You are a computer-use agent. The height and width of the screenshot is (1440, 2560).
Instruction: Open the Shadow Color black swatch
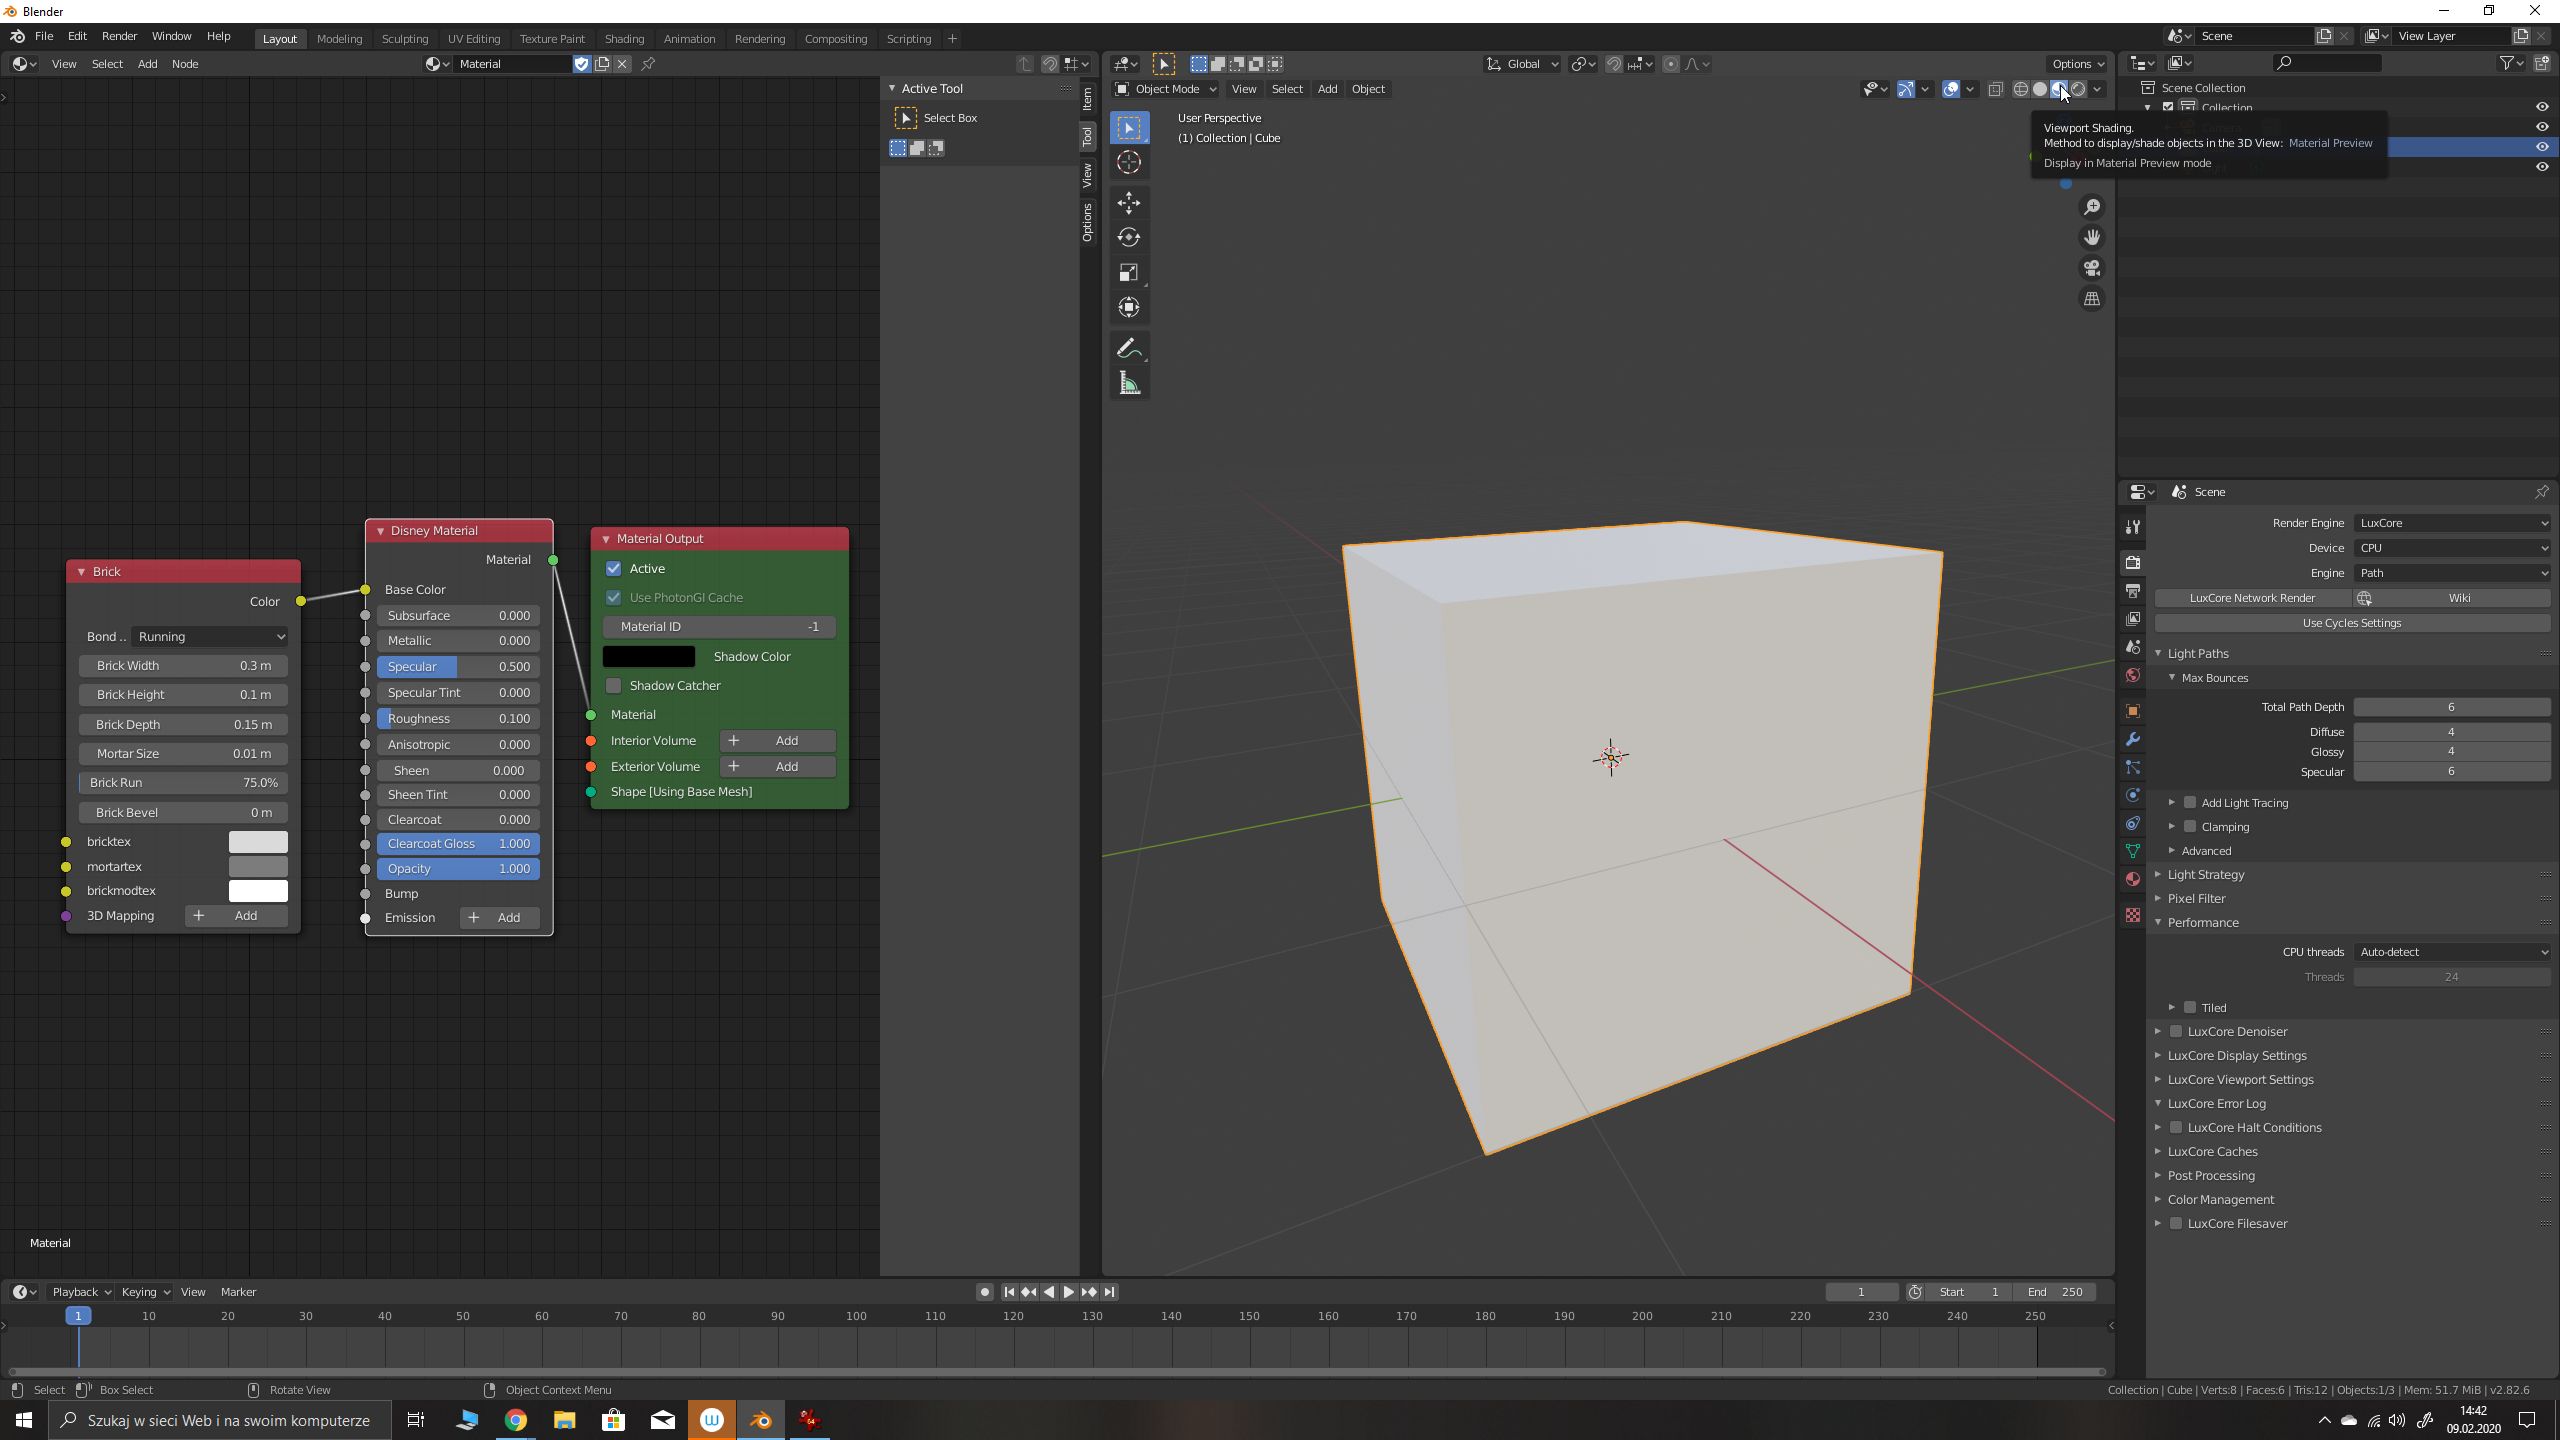click(648, 657)
